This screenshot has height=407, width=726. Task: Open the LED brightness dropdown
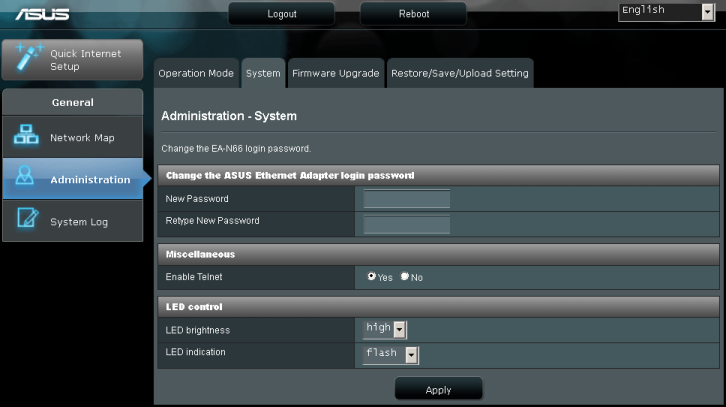[384, 329]
